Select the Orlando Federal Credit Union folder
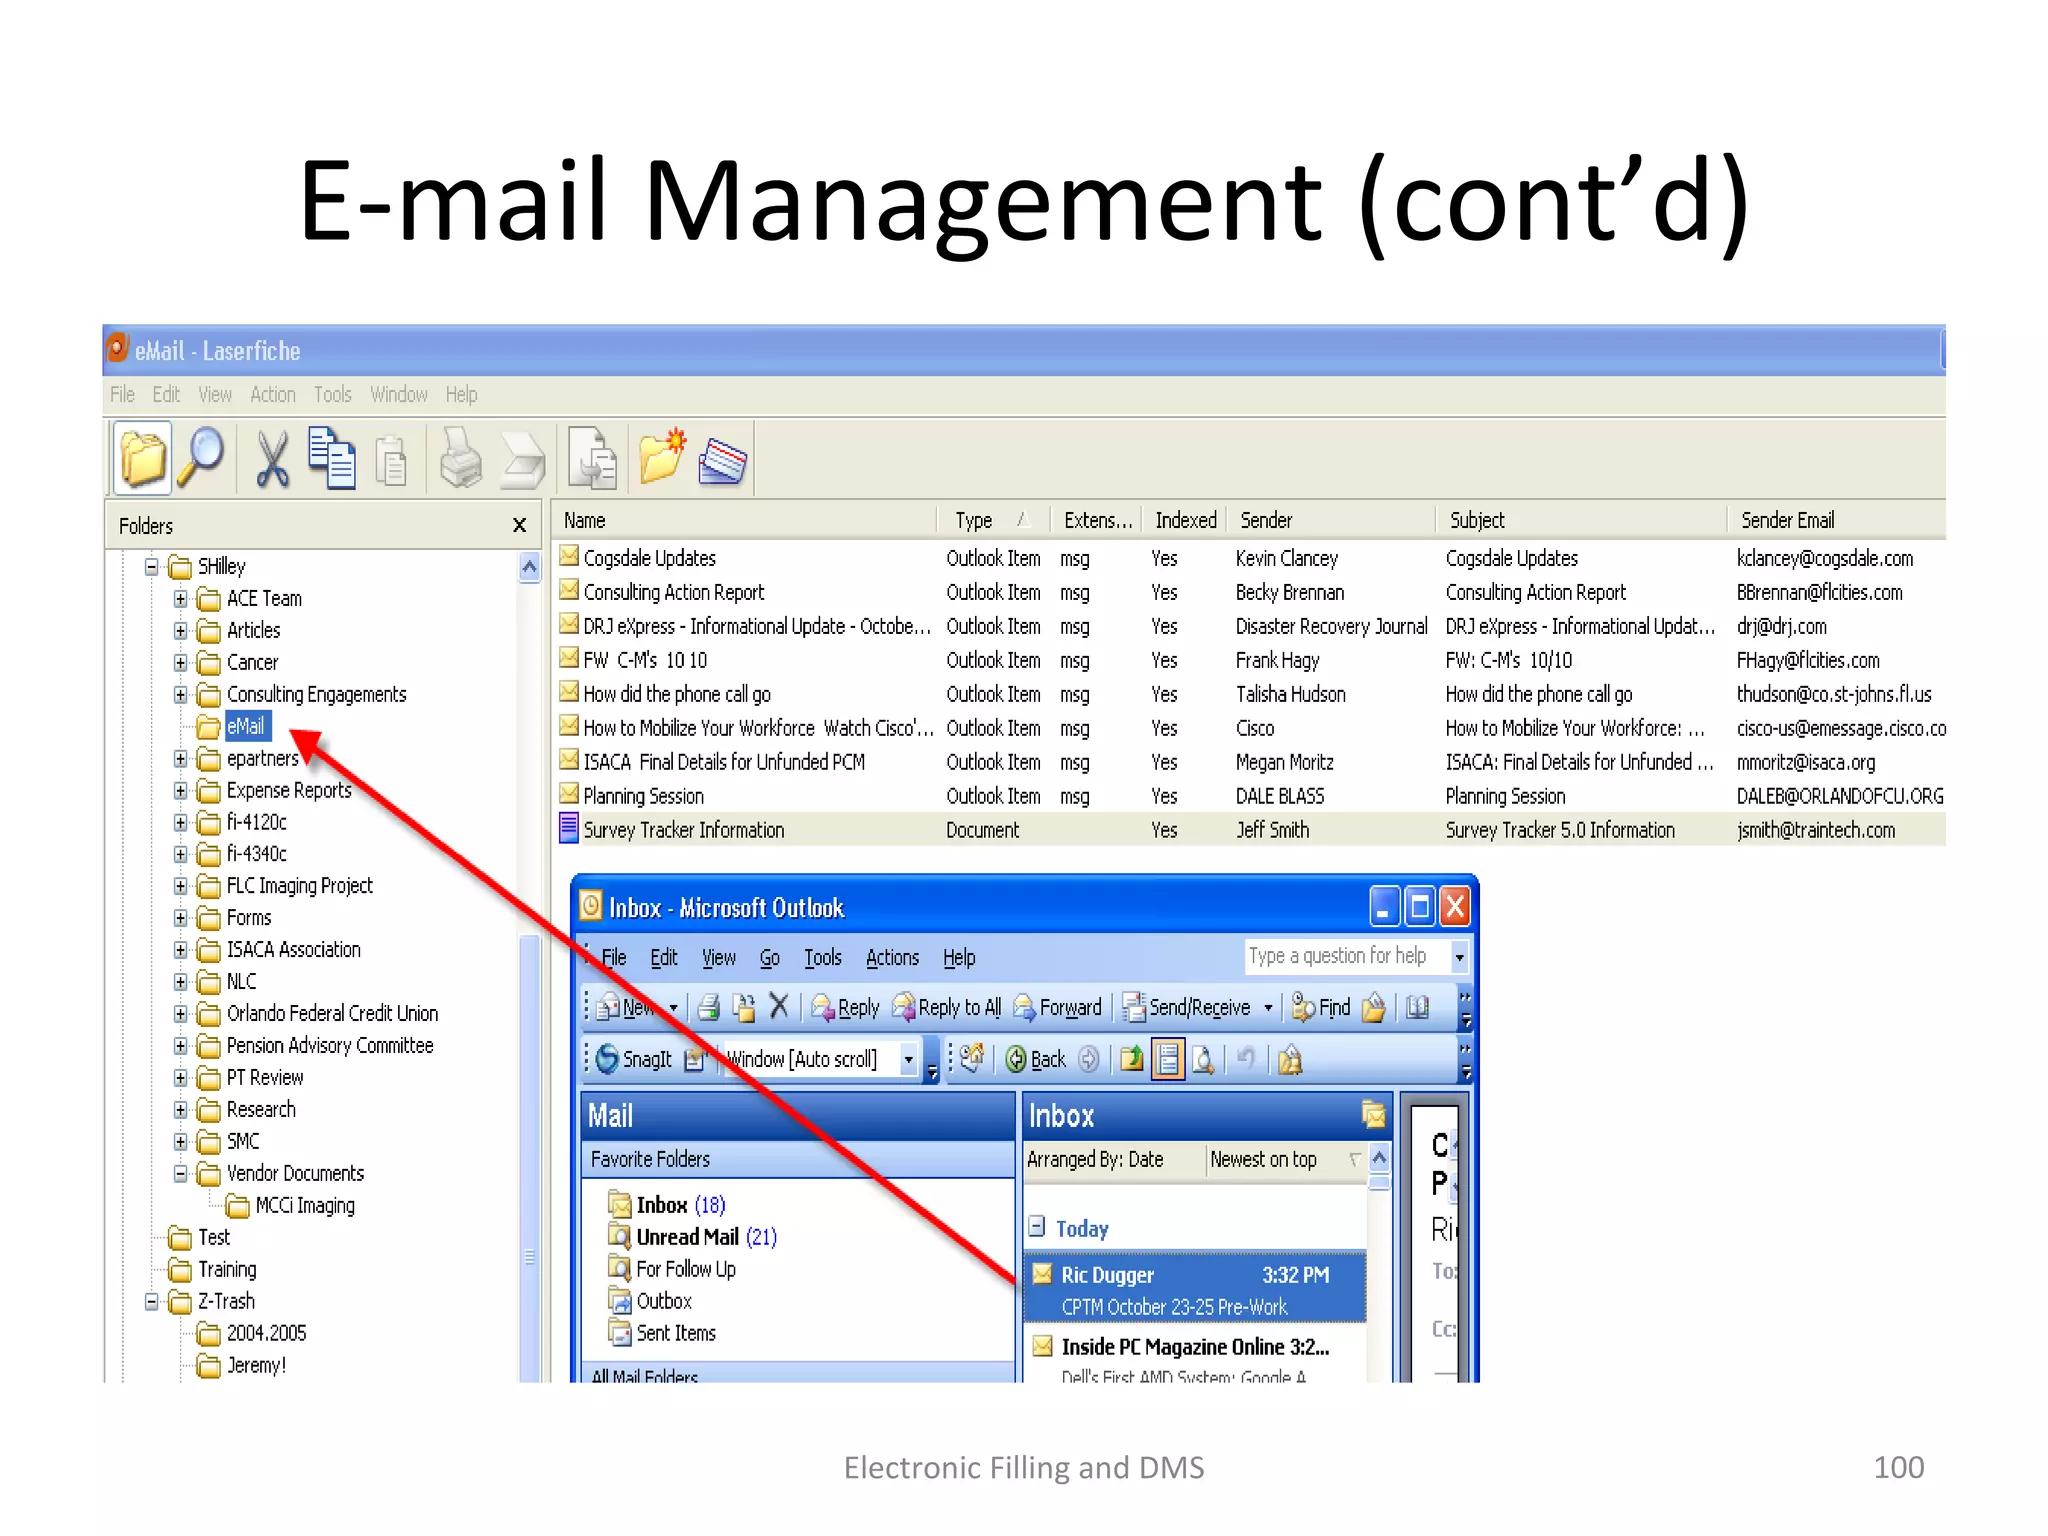 (332, 1014)
